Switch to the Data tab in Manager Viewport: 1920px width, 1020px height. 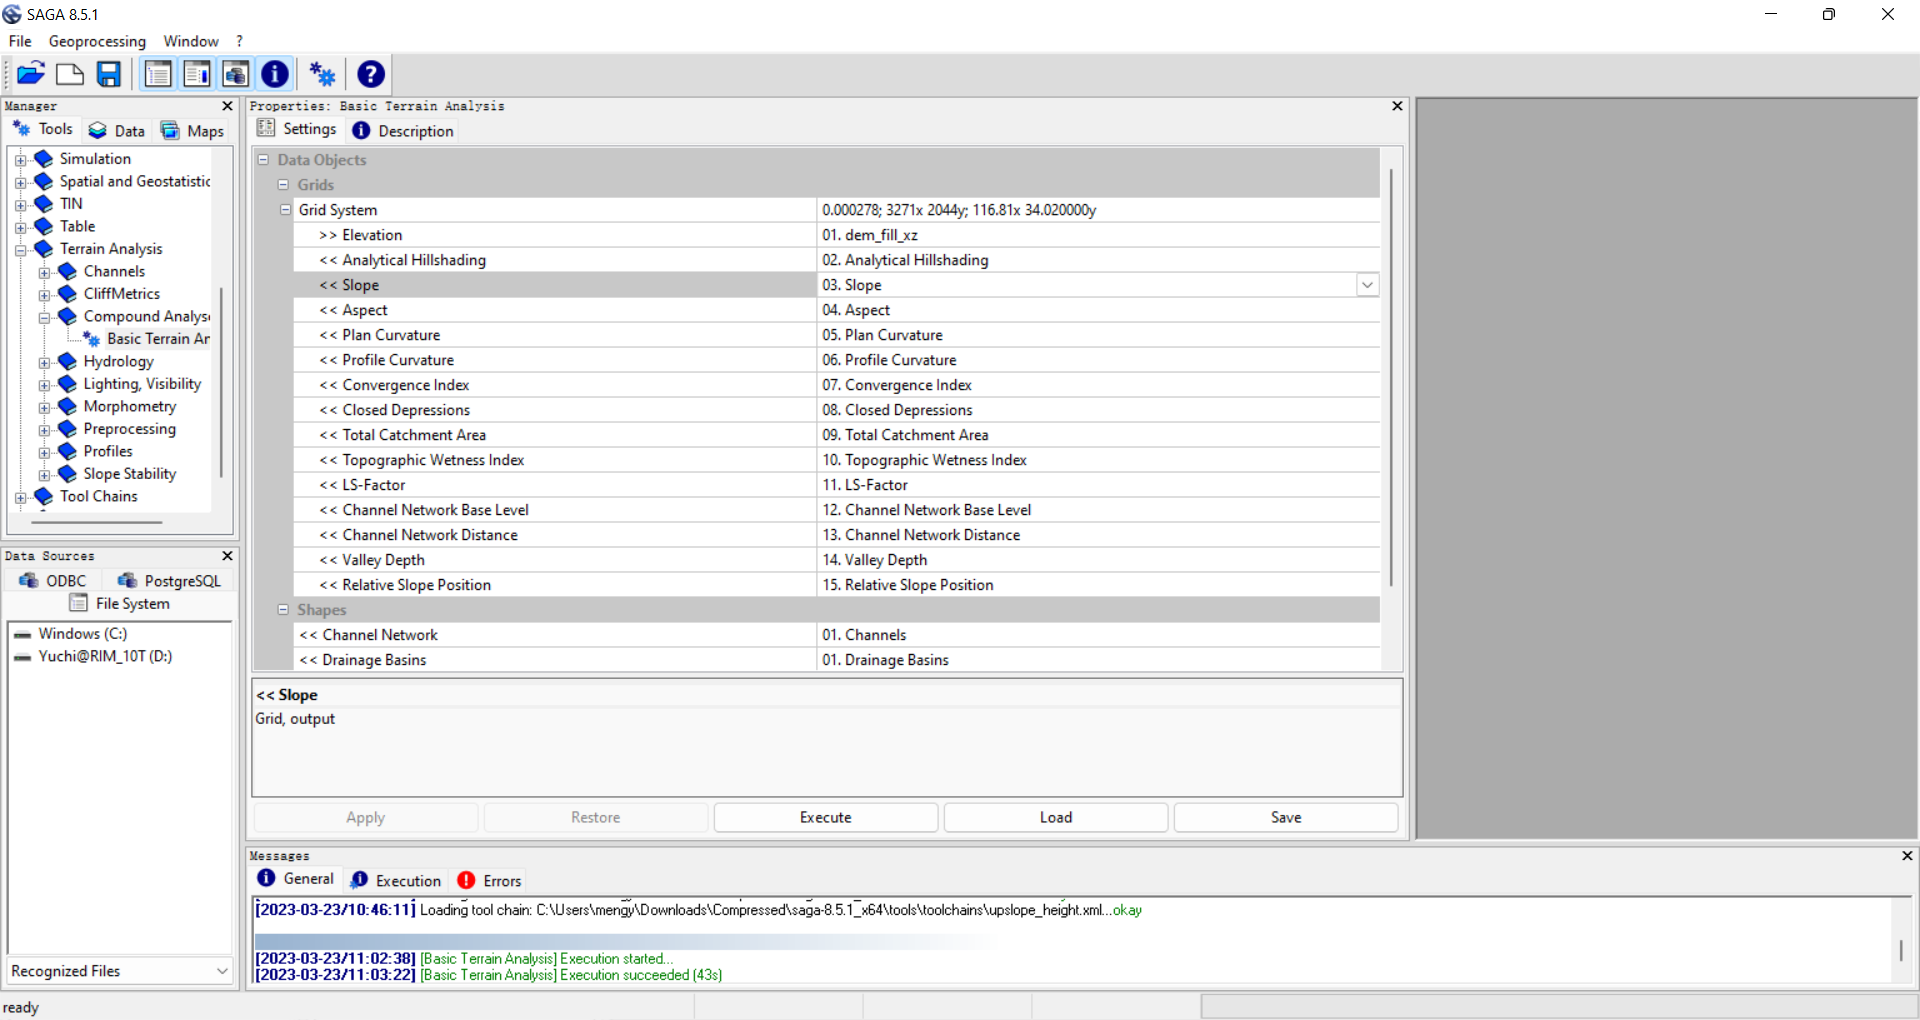[117, 131]
